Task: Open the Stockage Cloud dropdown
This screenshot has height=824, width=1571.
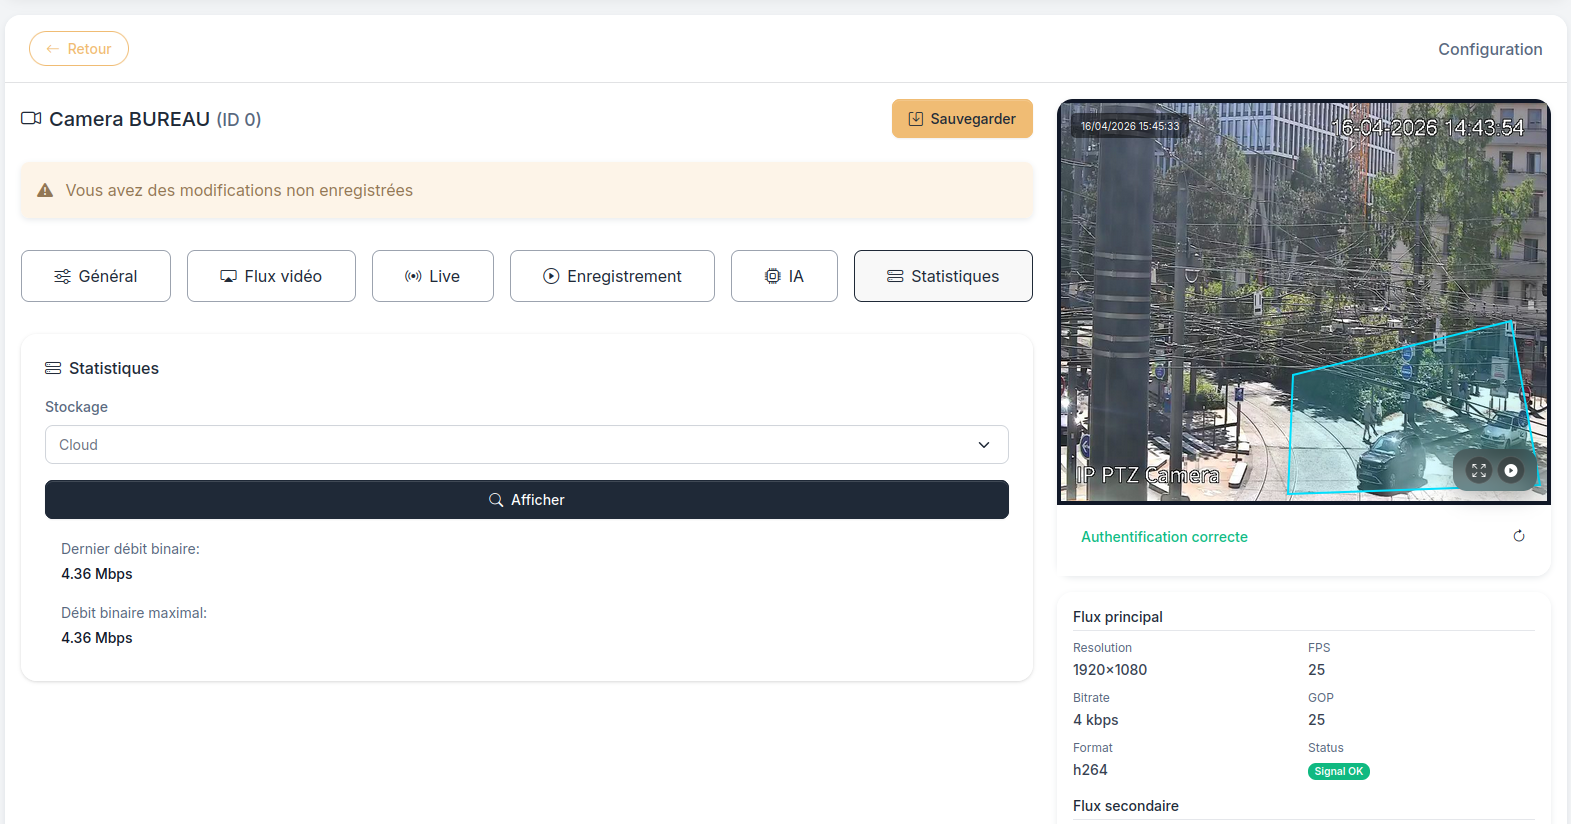Action: tap(527, 445)
